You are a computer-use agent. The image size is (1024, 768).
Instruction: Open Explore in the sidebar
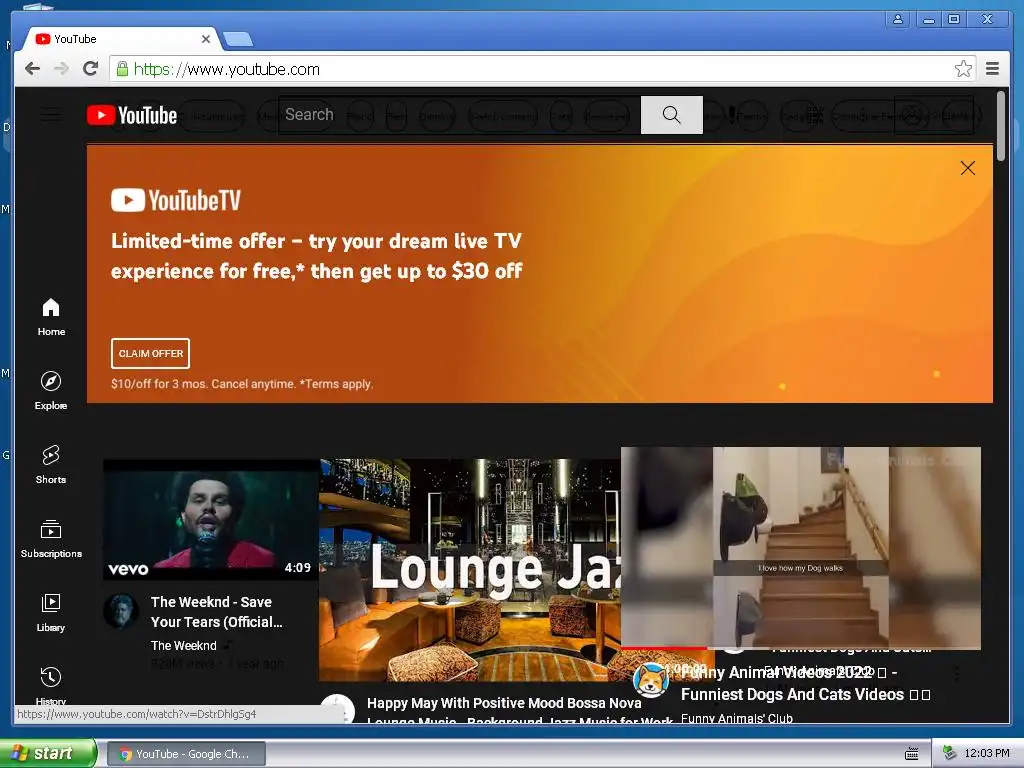[x=51, y=391]
